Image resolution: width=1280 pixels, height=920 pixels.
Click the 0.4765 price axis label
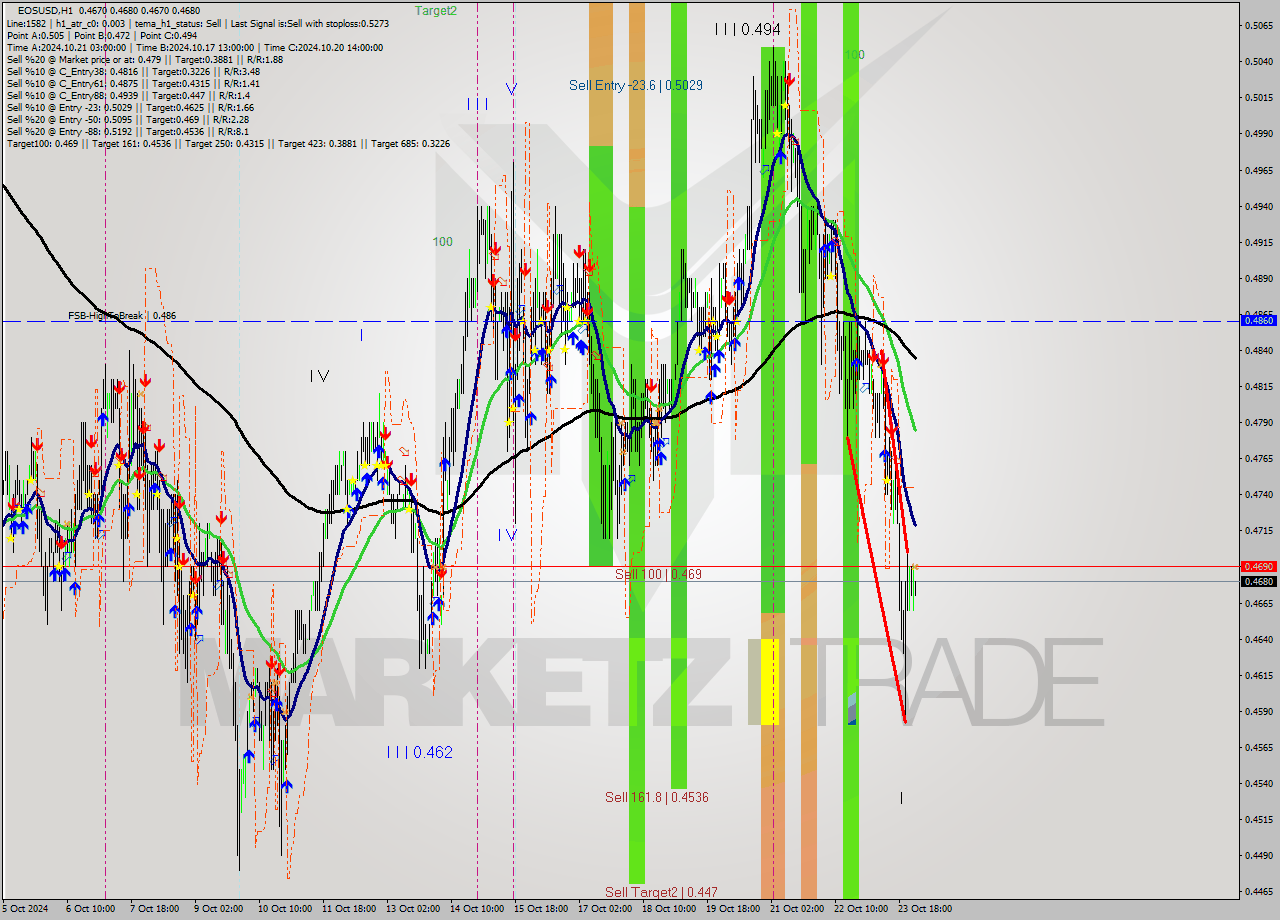pos(1257,458)
